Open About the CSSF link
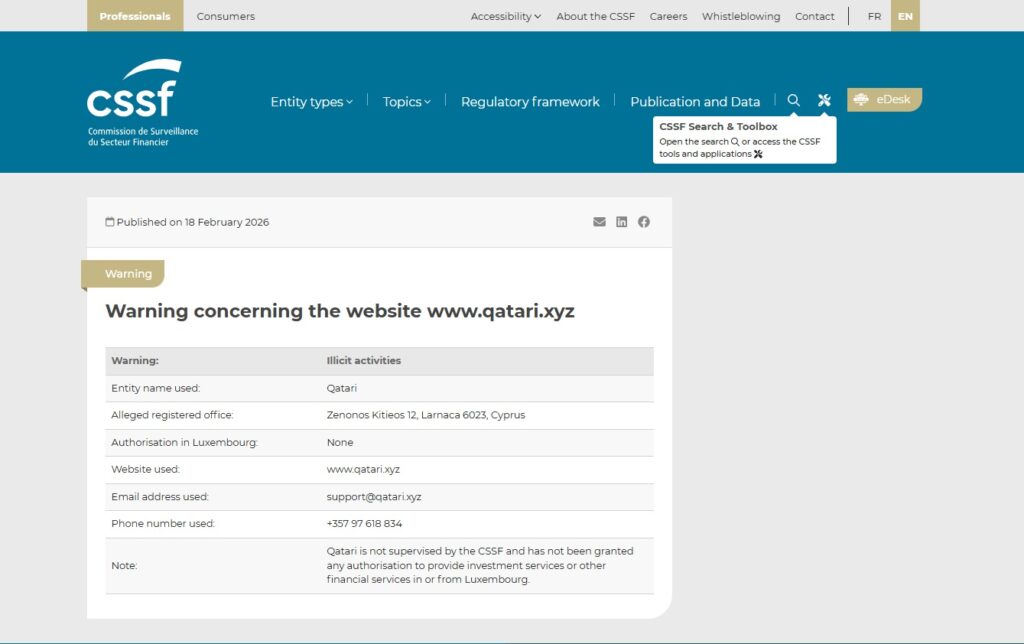Viewport: 1024px width, 644px height. coord(596,16)
